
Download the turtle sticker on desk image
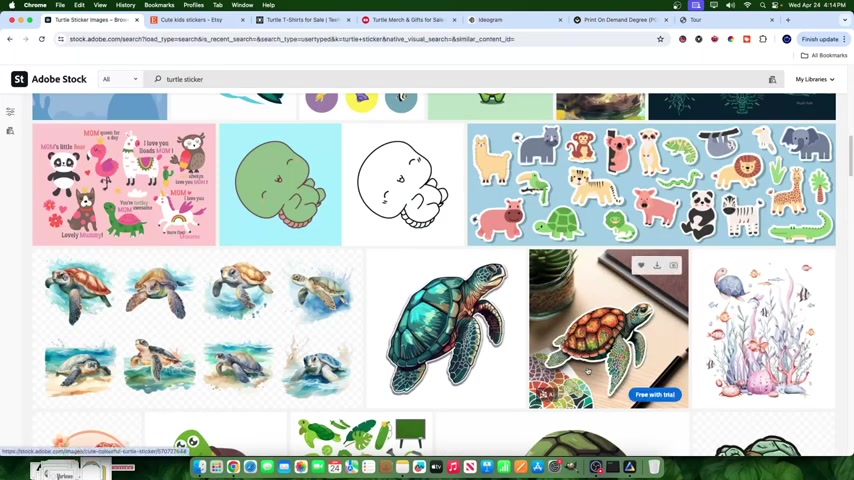(657, 265)
